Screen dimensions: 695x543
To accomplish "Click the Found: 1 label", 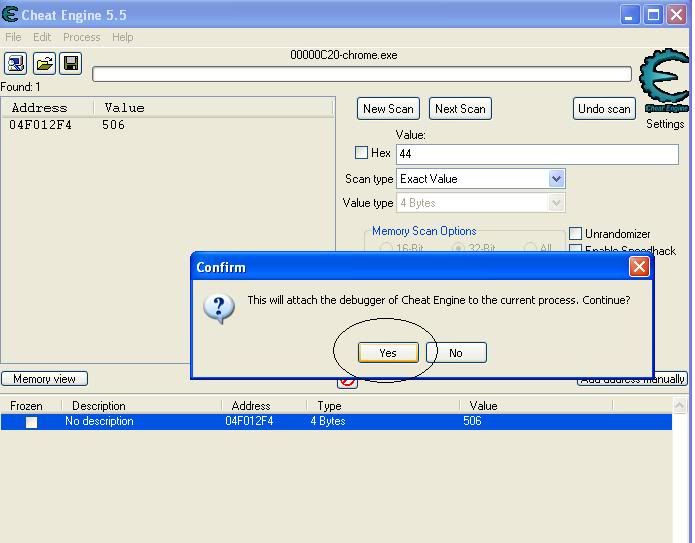I will click(x=20, y=87).
